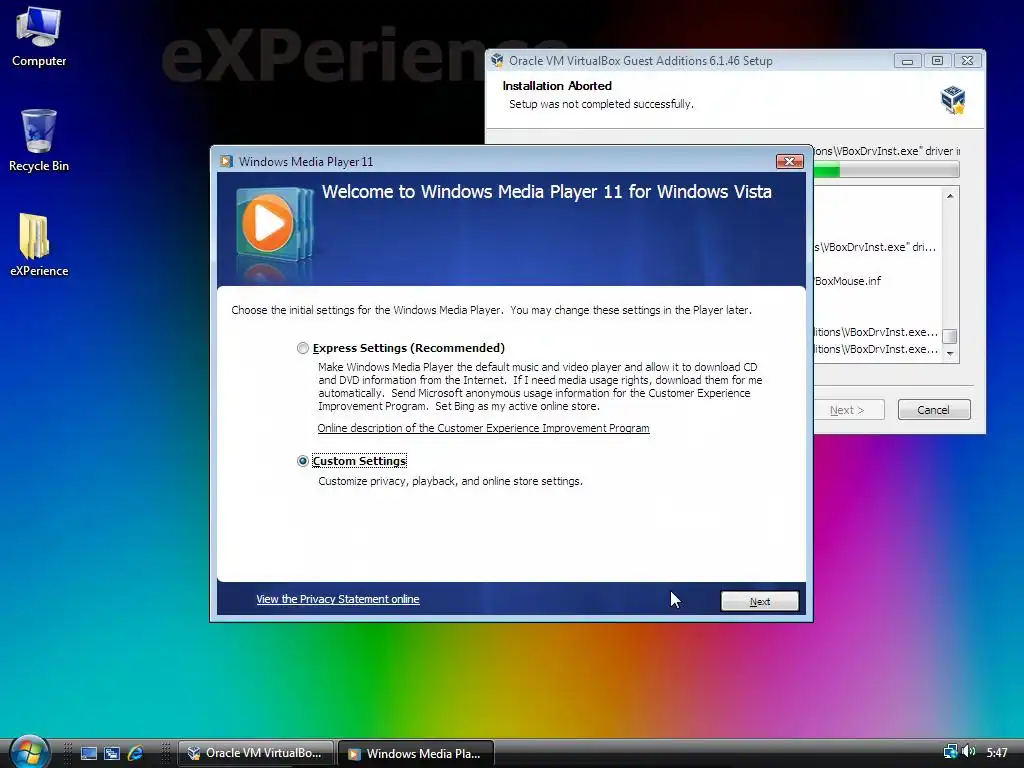Open the Start menu orb
Screen dimensions: 1024x768
[x=29, y=752]
